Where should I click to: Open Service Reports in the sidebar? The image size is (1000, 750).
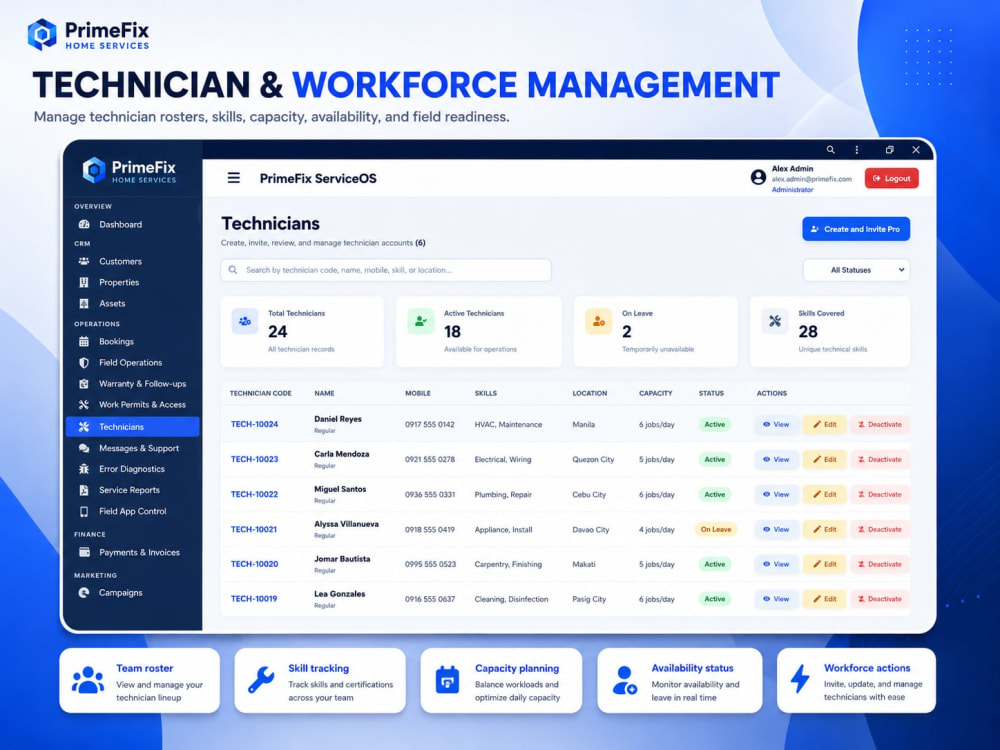(x=133, y=490)
